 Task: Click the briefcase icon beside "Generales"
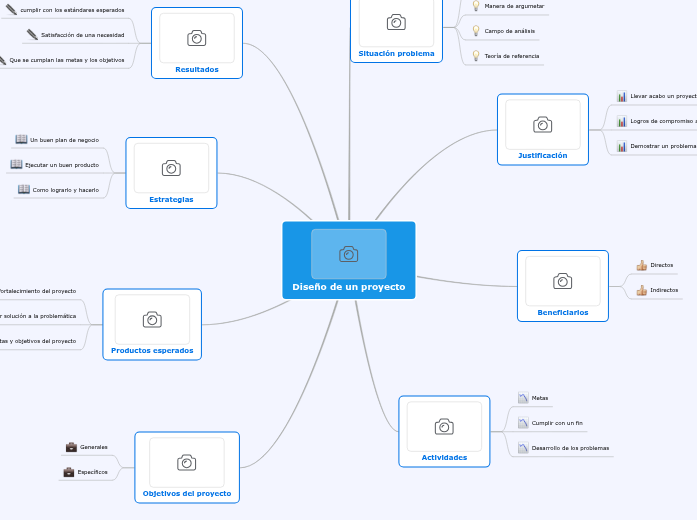click(71, 447)
